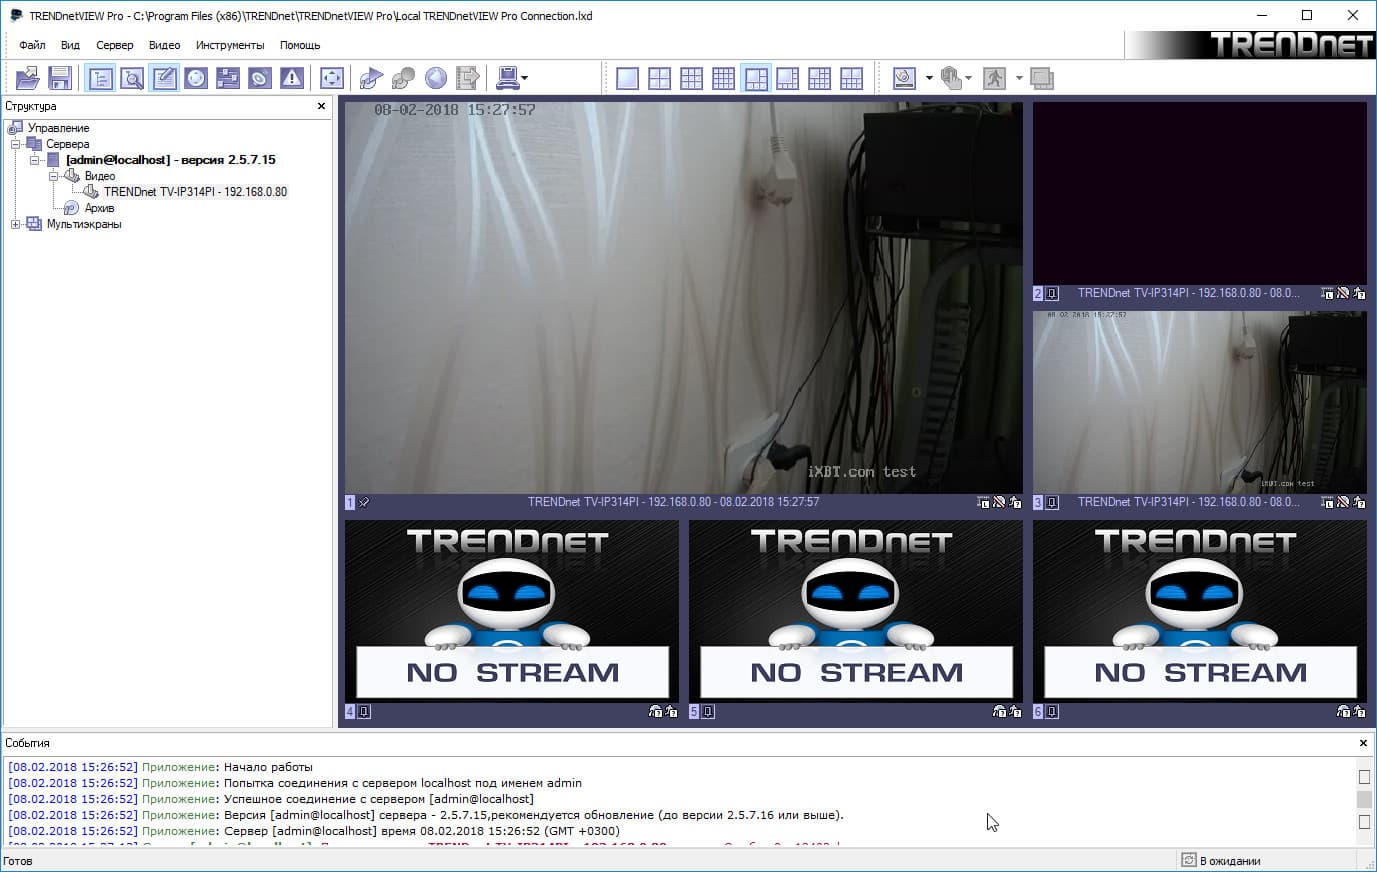Image resolution: width=1377 pixels, height=872 pixels.
Task: Select the Архив tree item
Action: 99,208
